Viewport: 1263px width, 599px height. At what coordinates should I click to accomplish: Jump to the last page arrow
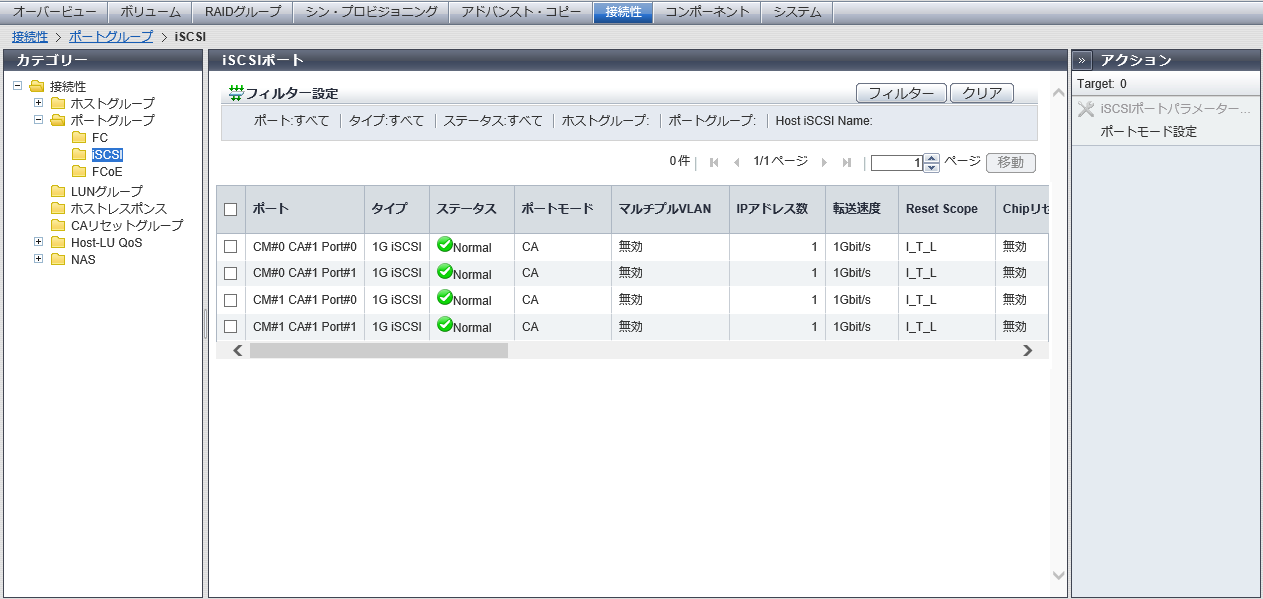pos(847,162)
